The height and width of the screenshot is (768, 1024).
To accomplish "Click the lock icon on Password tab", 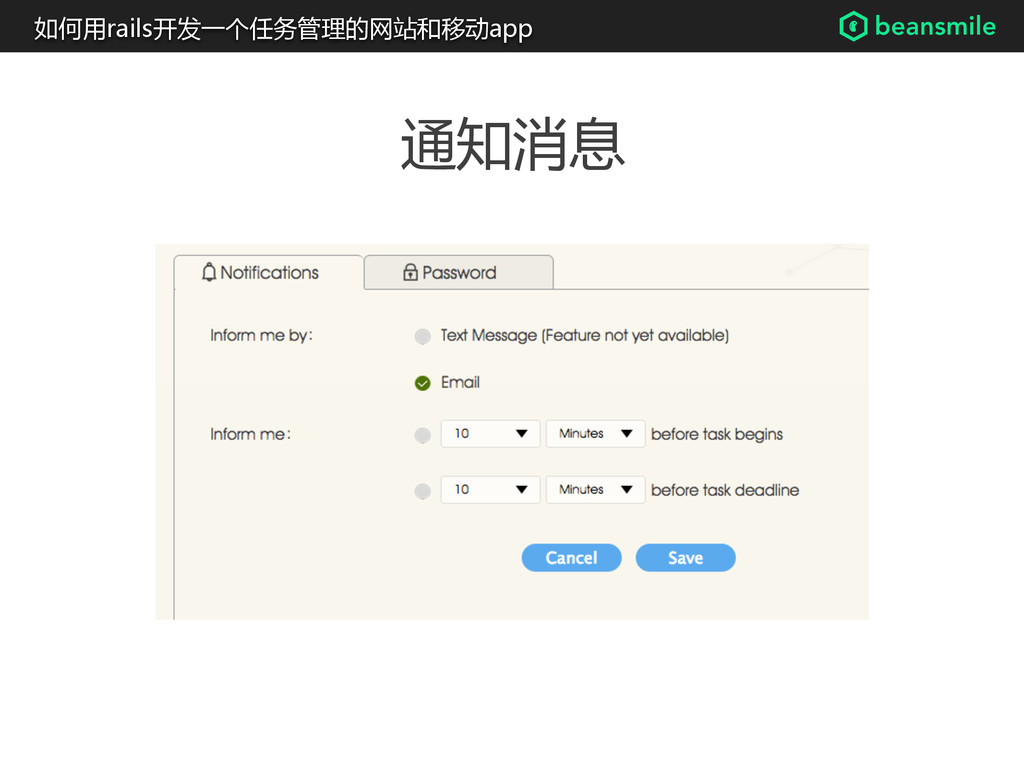I will coord(410,272).
